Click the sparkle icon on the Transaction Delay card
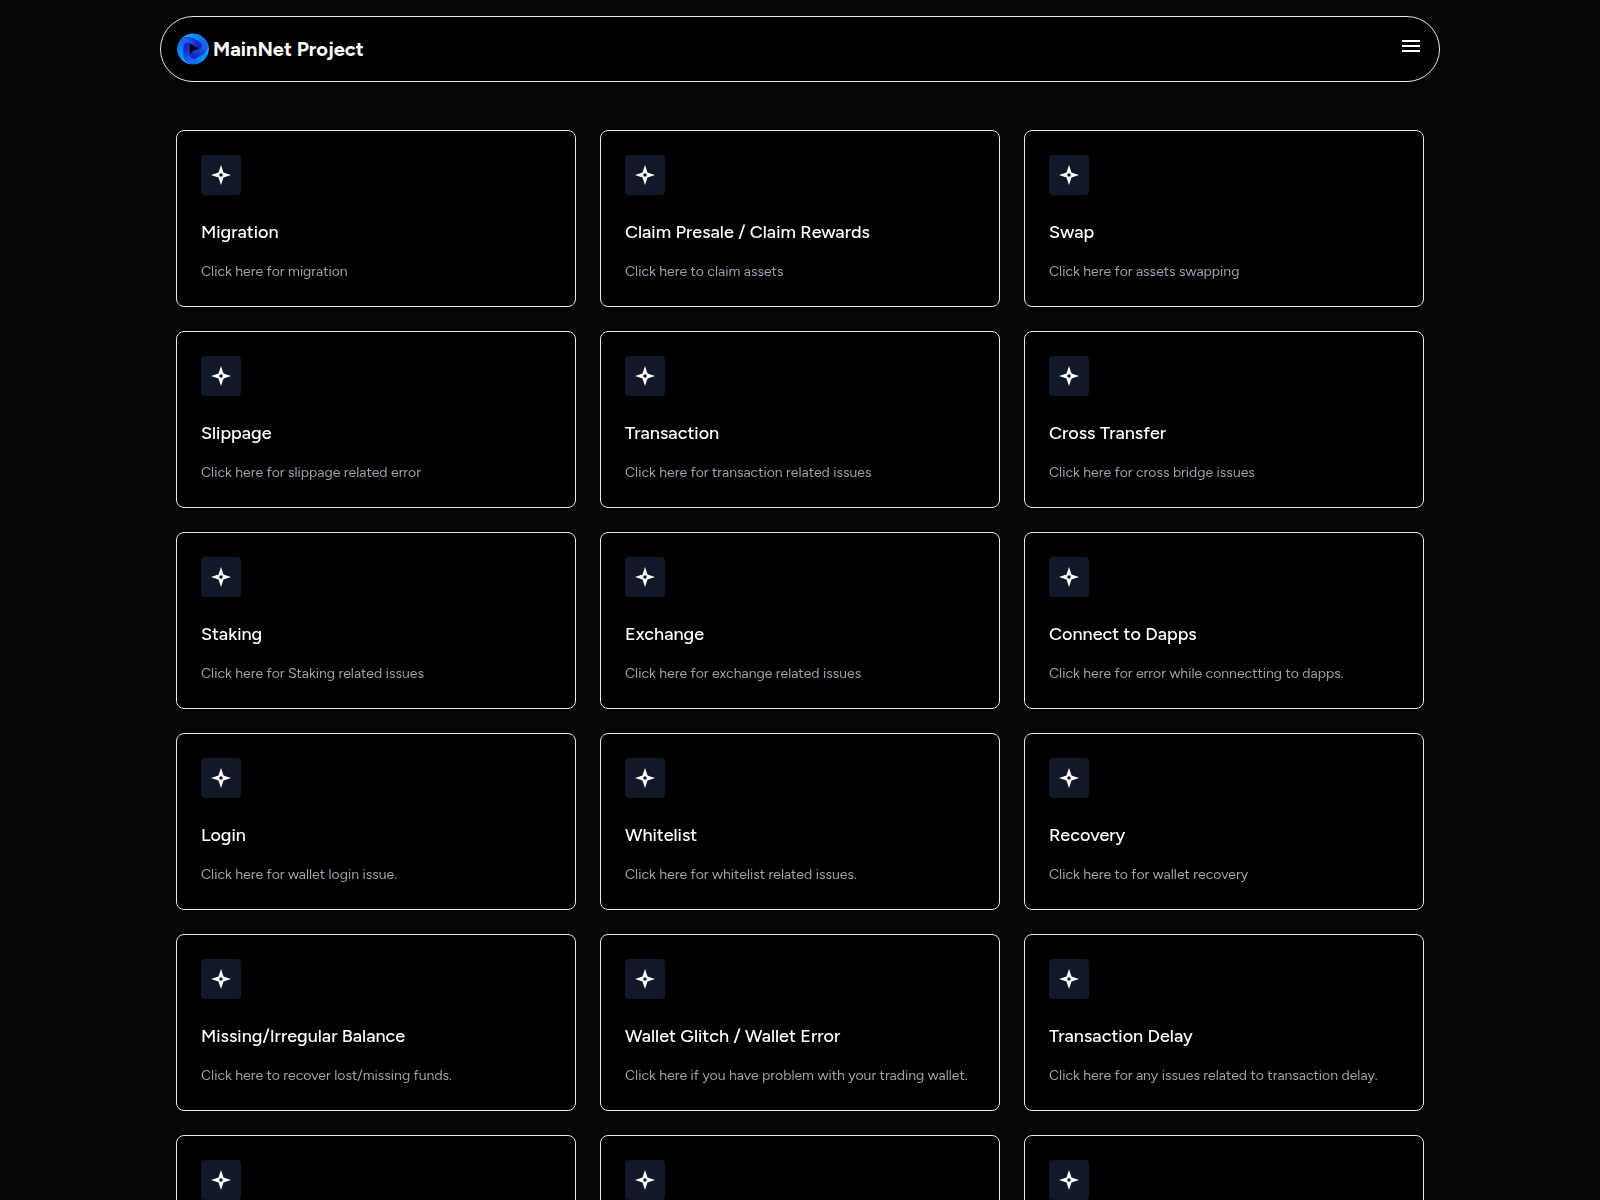Screen dimensions: 1600x1200 coord(1069,979)
